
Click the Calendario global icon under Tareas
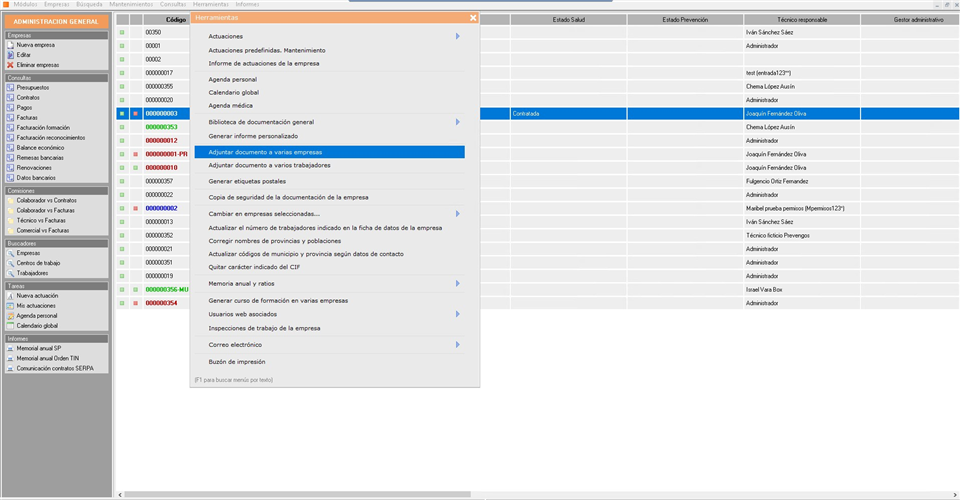coord(11,325)
